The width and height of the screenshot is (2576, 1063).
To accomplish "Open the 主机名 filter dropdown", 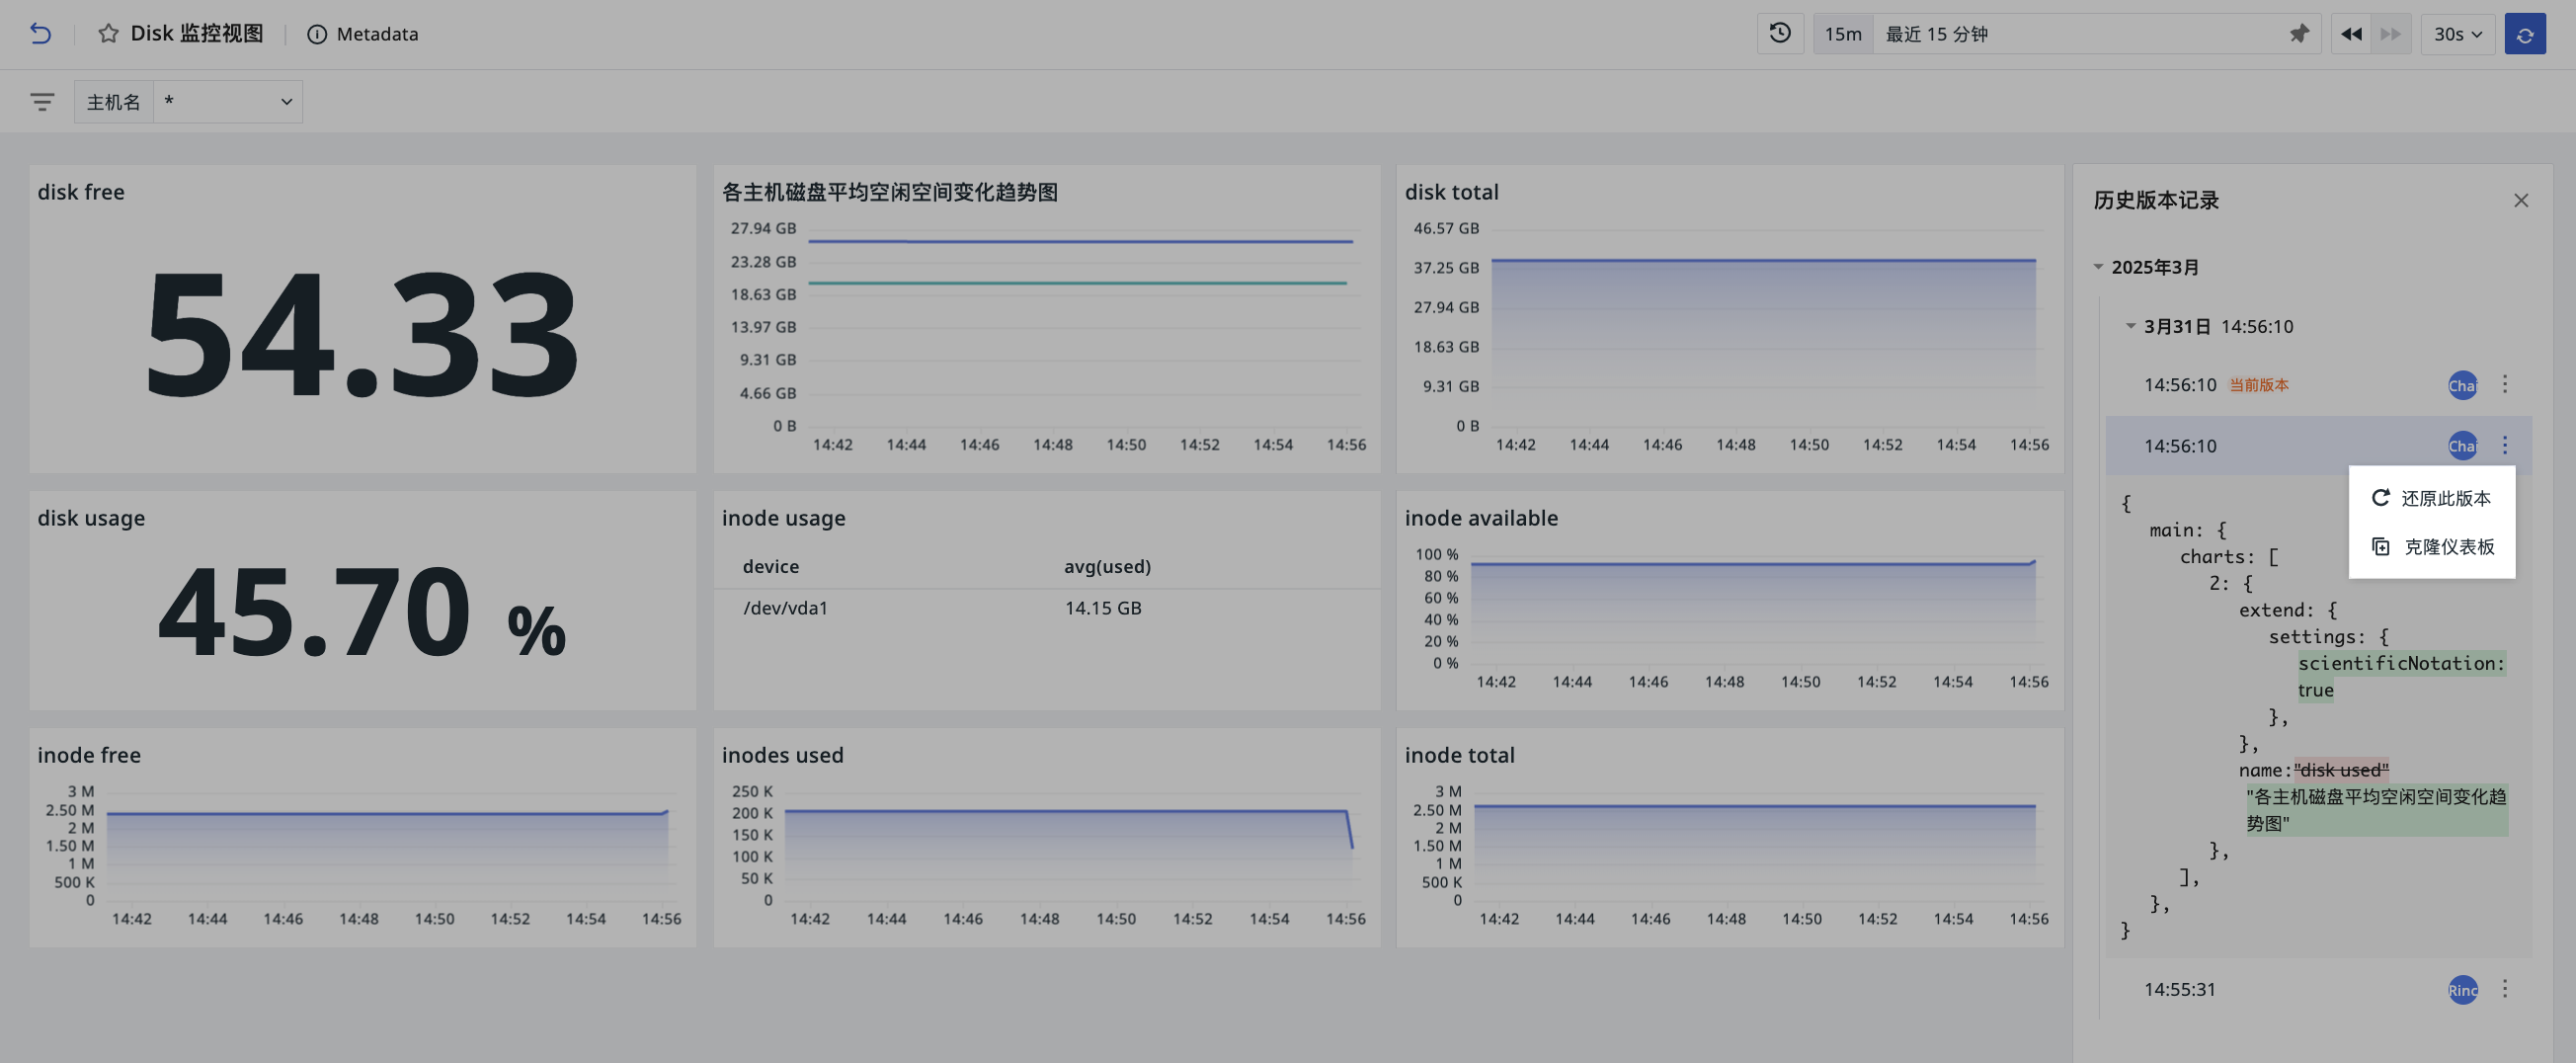I will coord(228,102).
